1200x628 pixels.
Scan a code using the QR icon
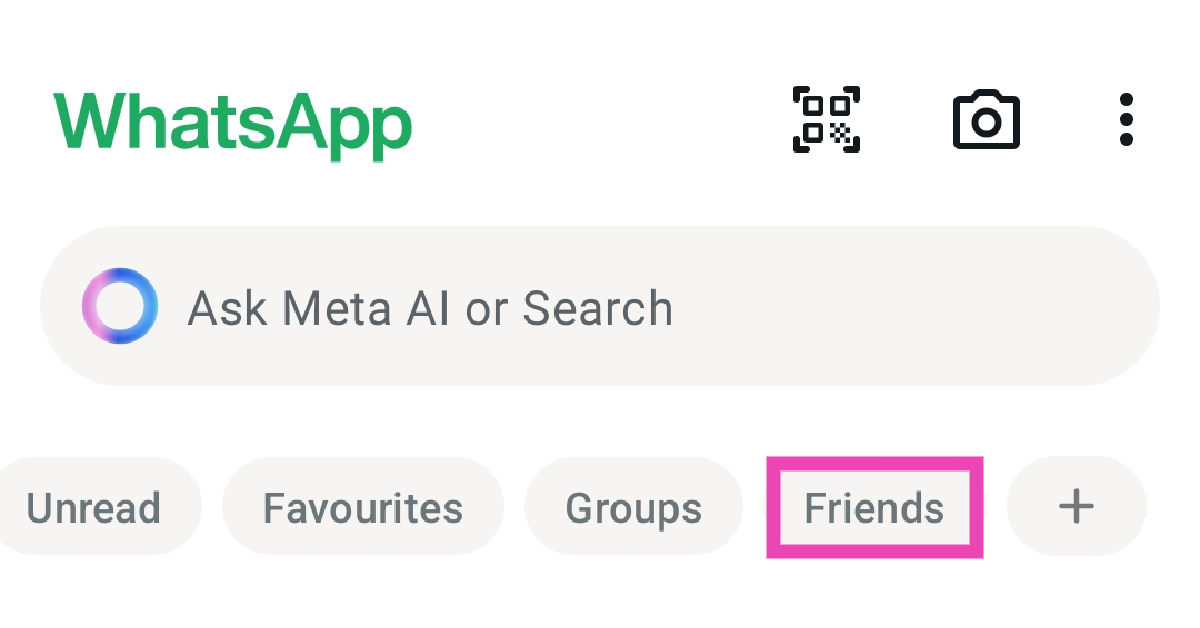[826, 120]
